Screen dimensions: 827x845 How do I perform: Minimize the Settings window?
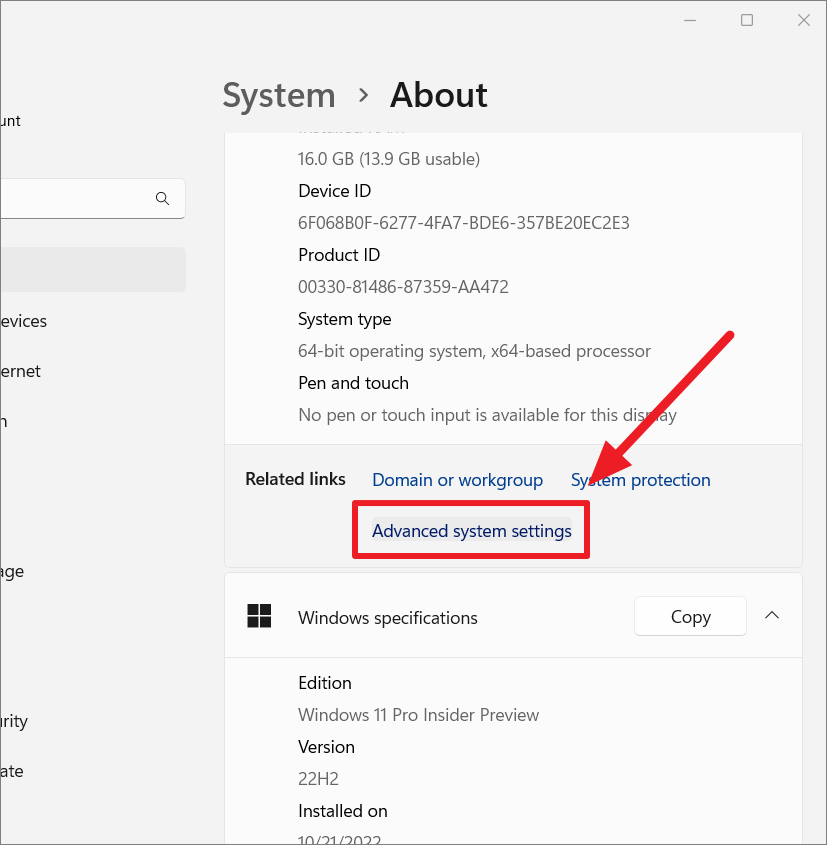pyautogui.click(x=690, y=20)
